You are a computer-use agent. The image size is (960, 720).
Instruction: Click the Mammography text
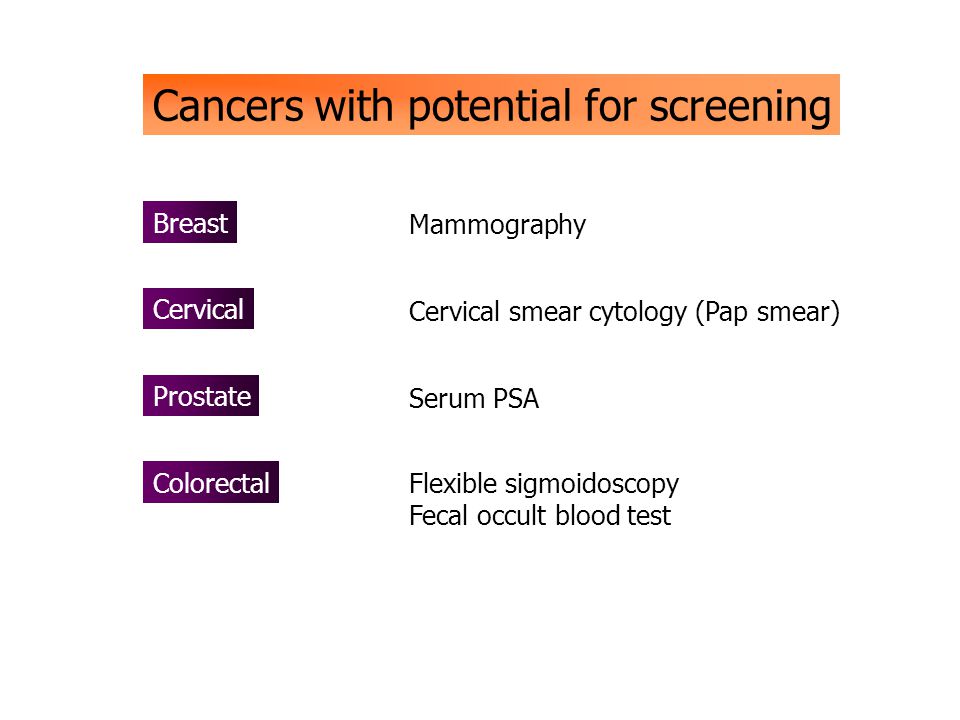[497, 225]
